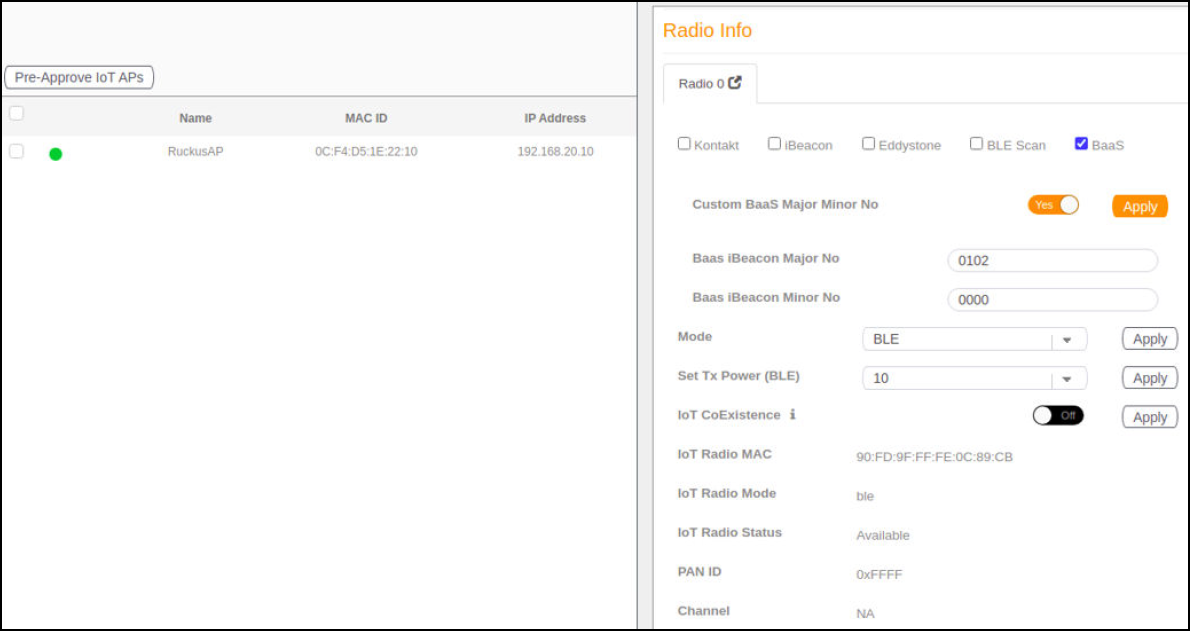Apply the custom BaaS settings

click(x=1140, y=207)
